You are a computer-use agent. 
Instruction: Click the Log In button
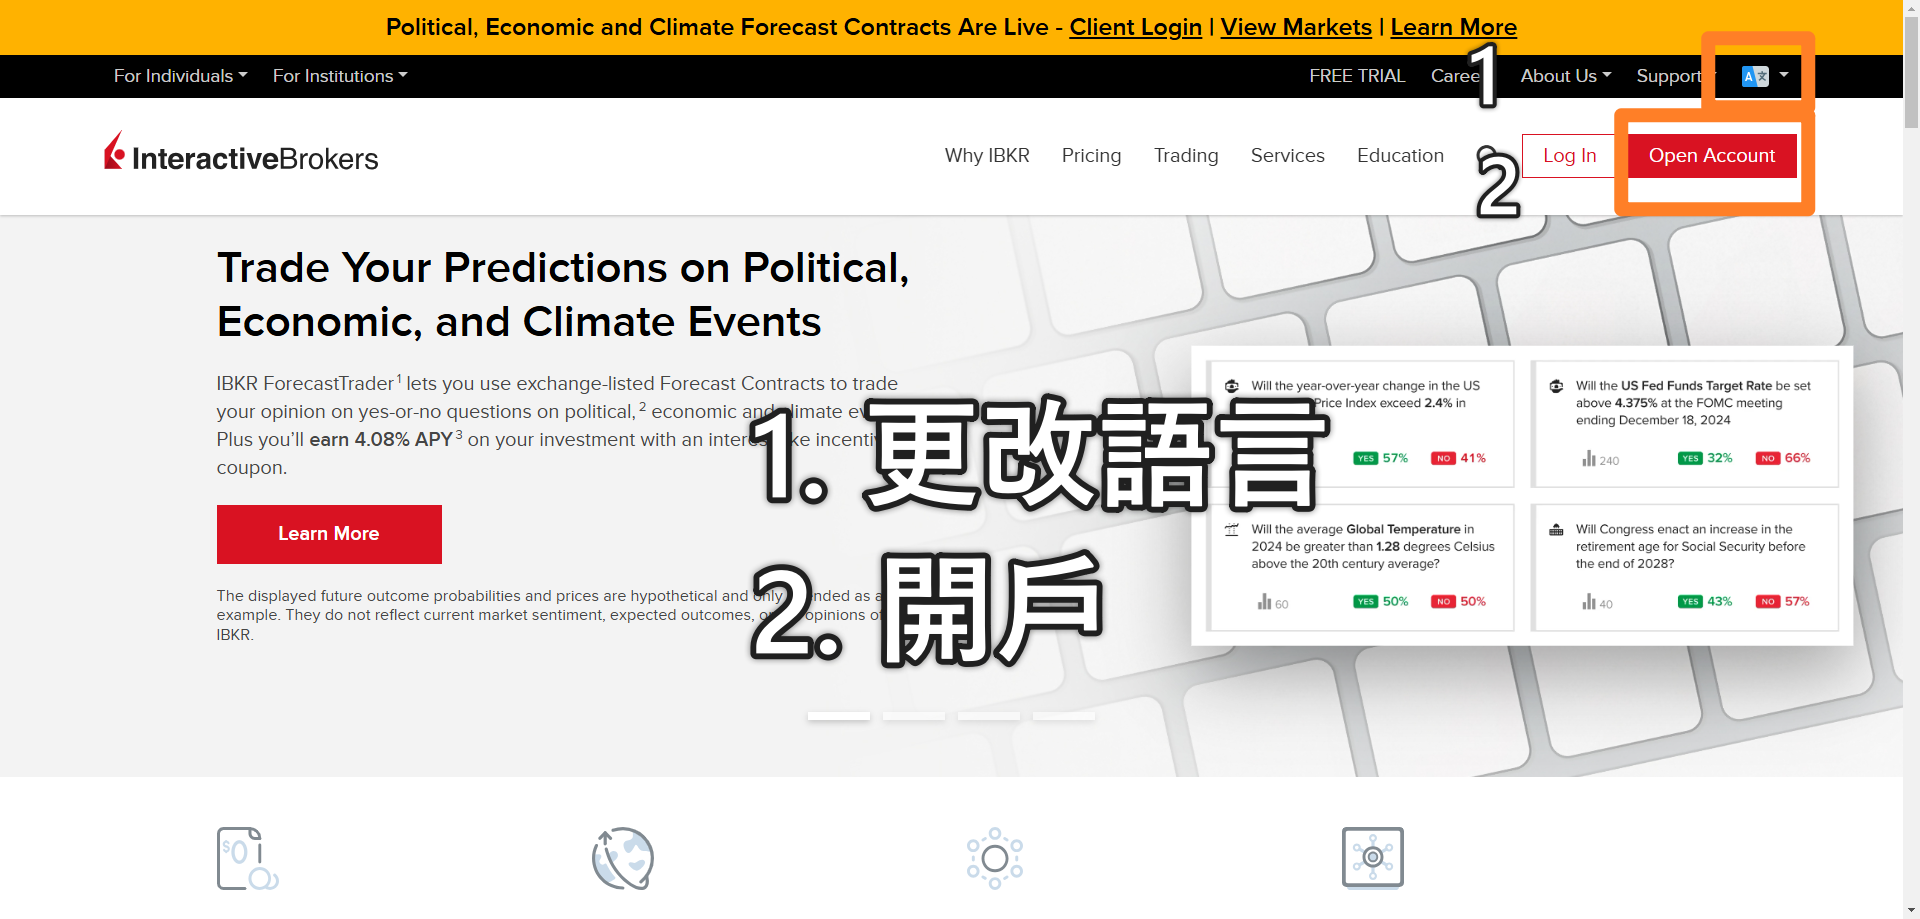point(1569,156)
